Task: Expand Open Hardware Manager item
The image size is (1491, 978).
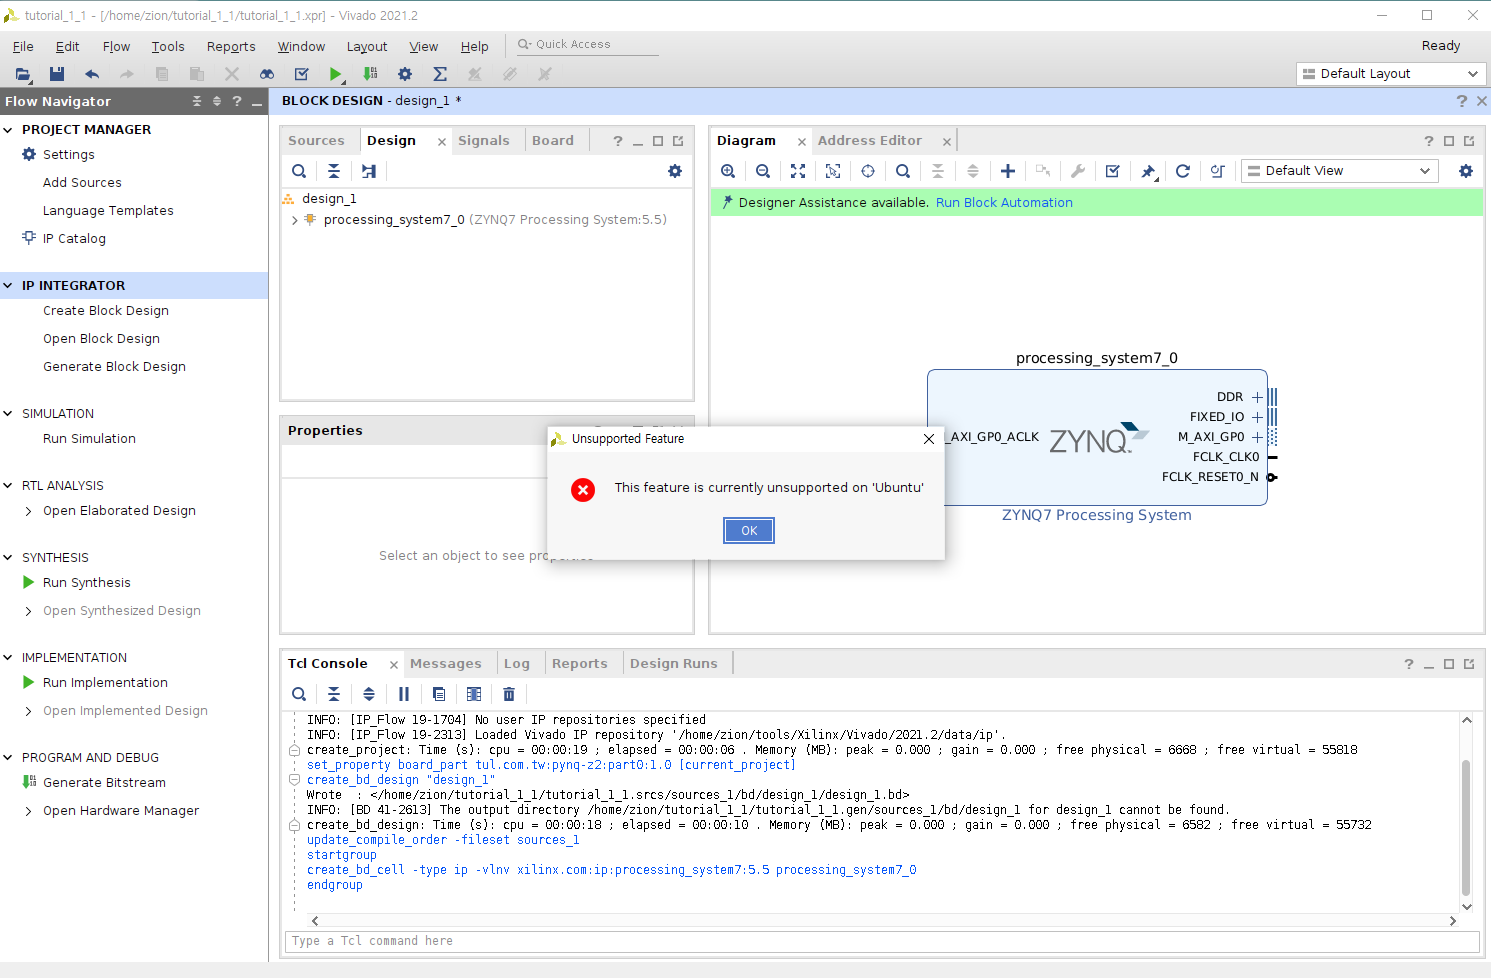Action: [28, 811]
